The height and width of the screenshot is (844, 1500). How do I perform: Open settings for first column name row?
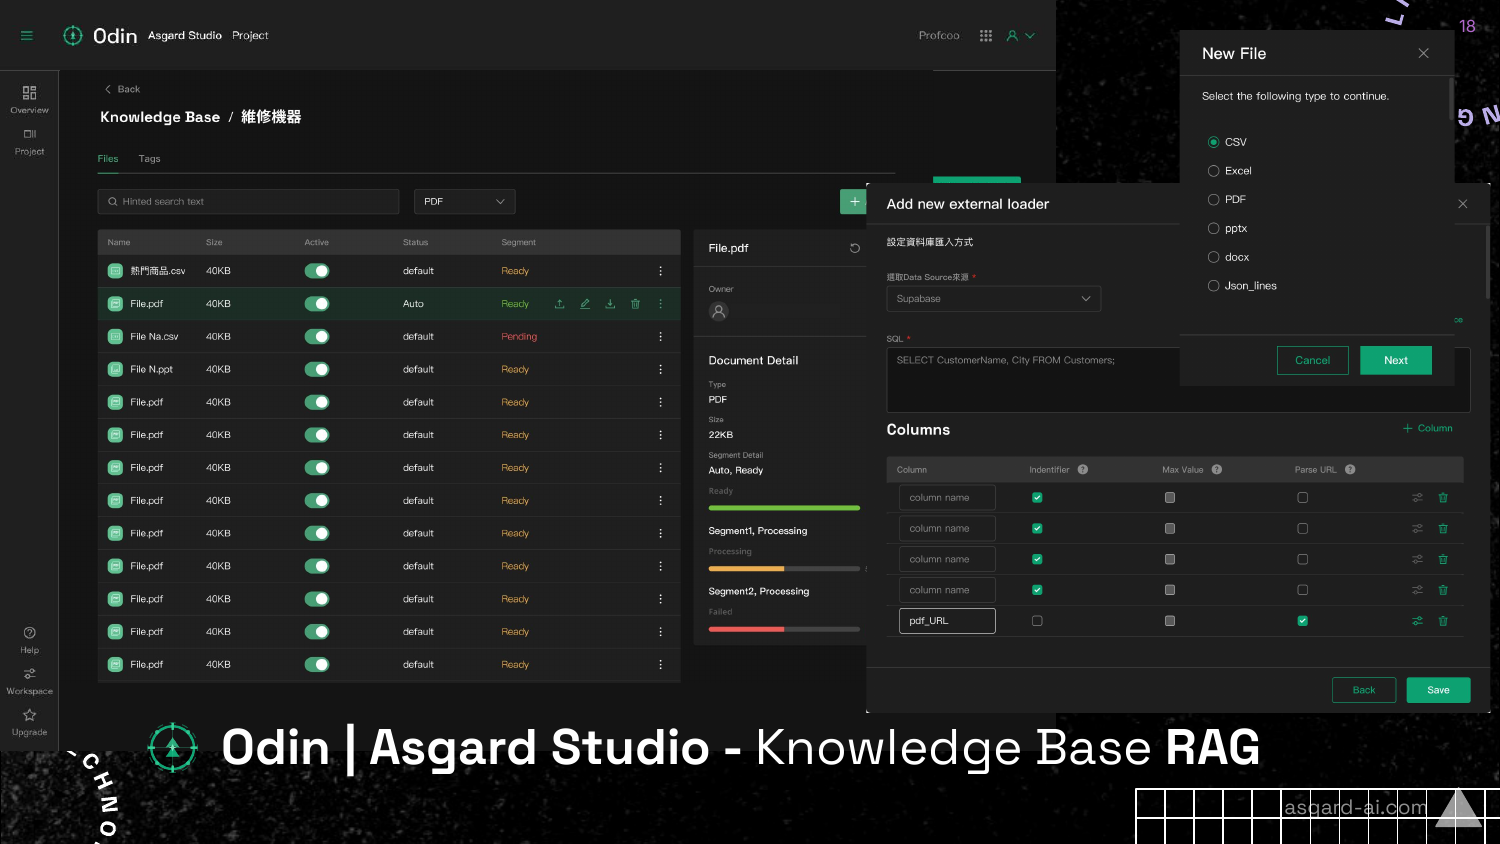(1417, 498)
